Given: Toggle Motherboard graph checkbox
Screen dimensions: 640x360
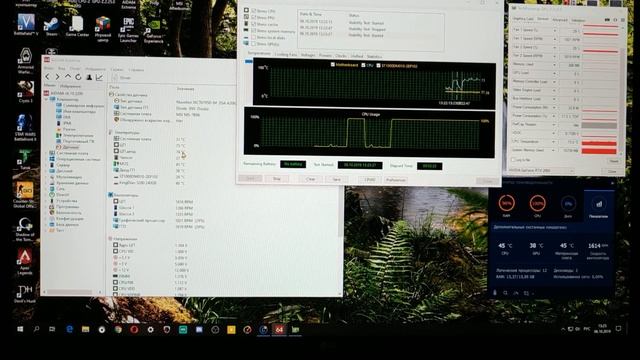Looking at the screenshot, I should (333, 64).
